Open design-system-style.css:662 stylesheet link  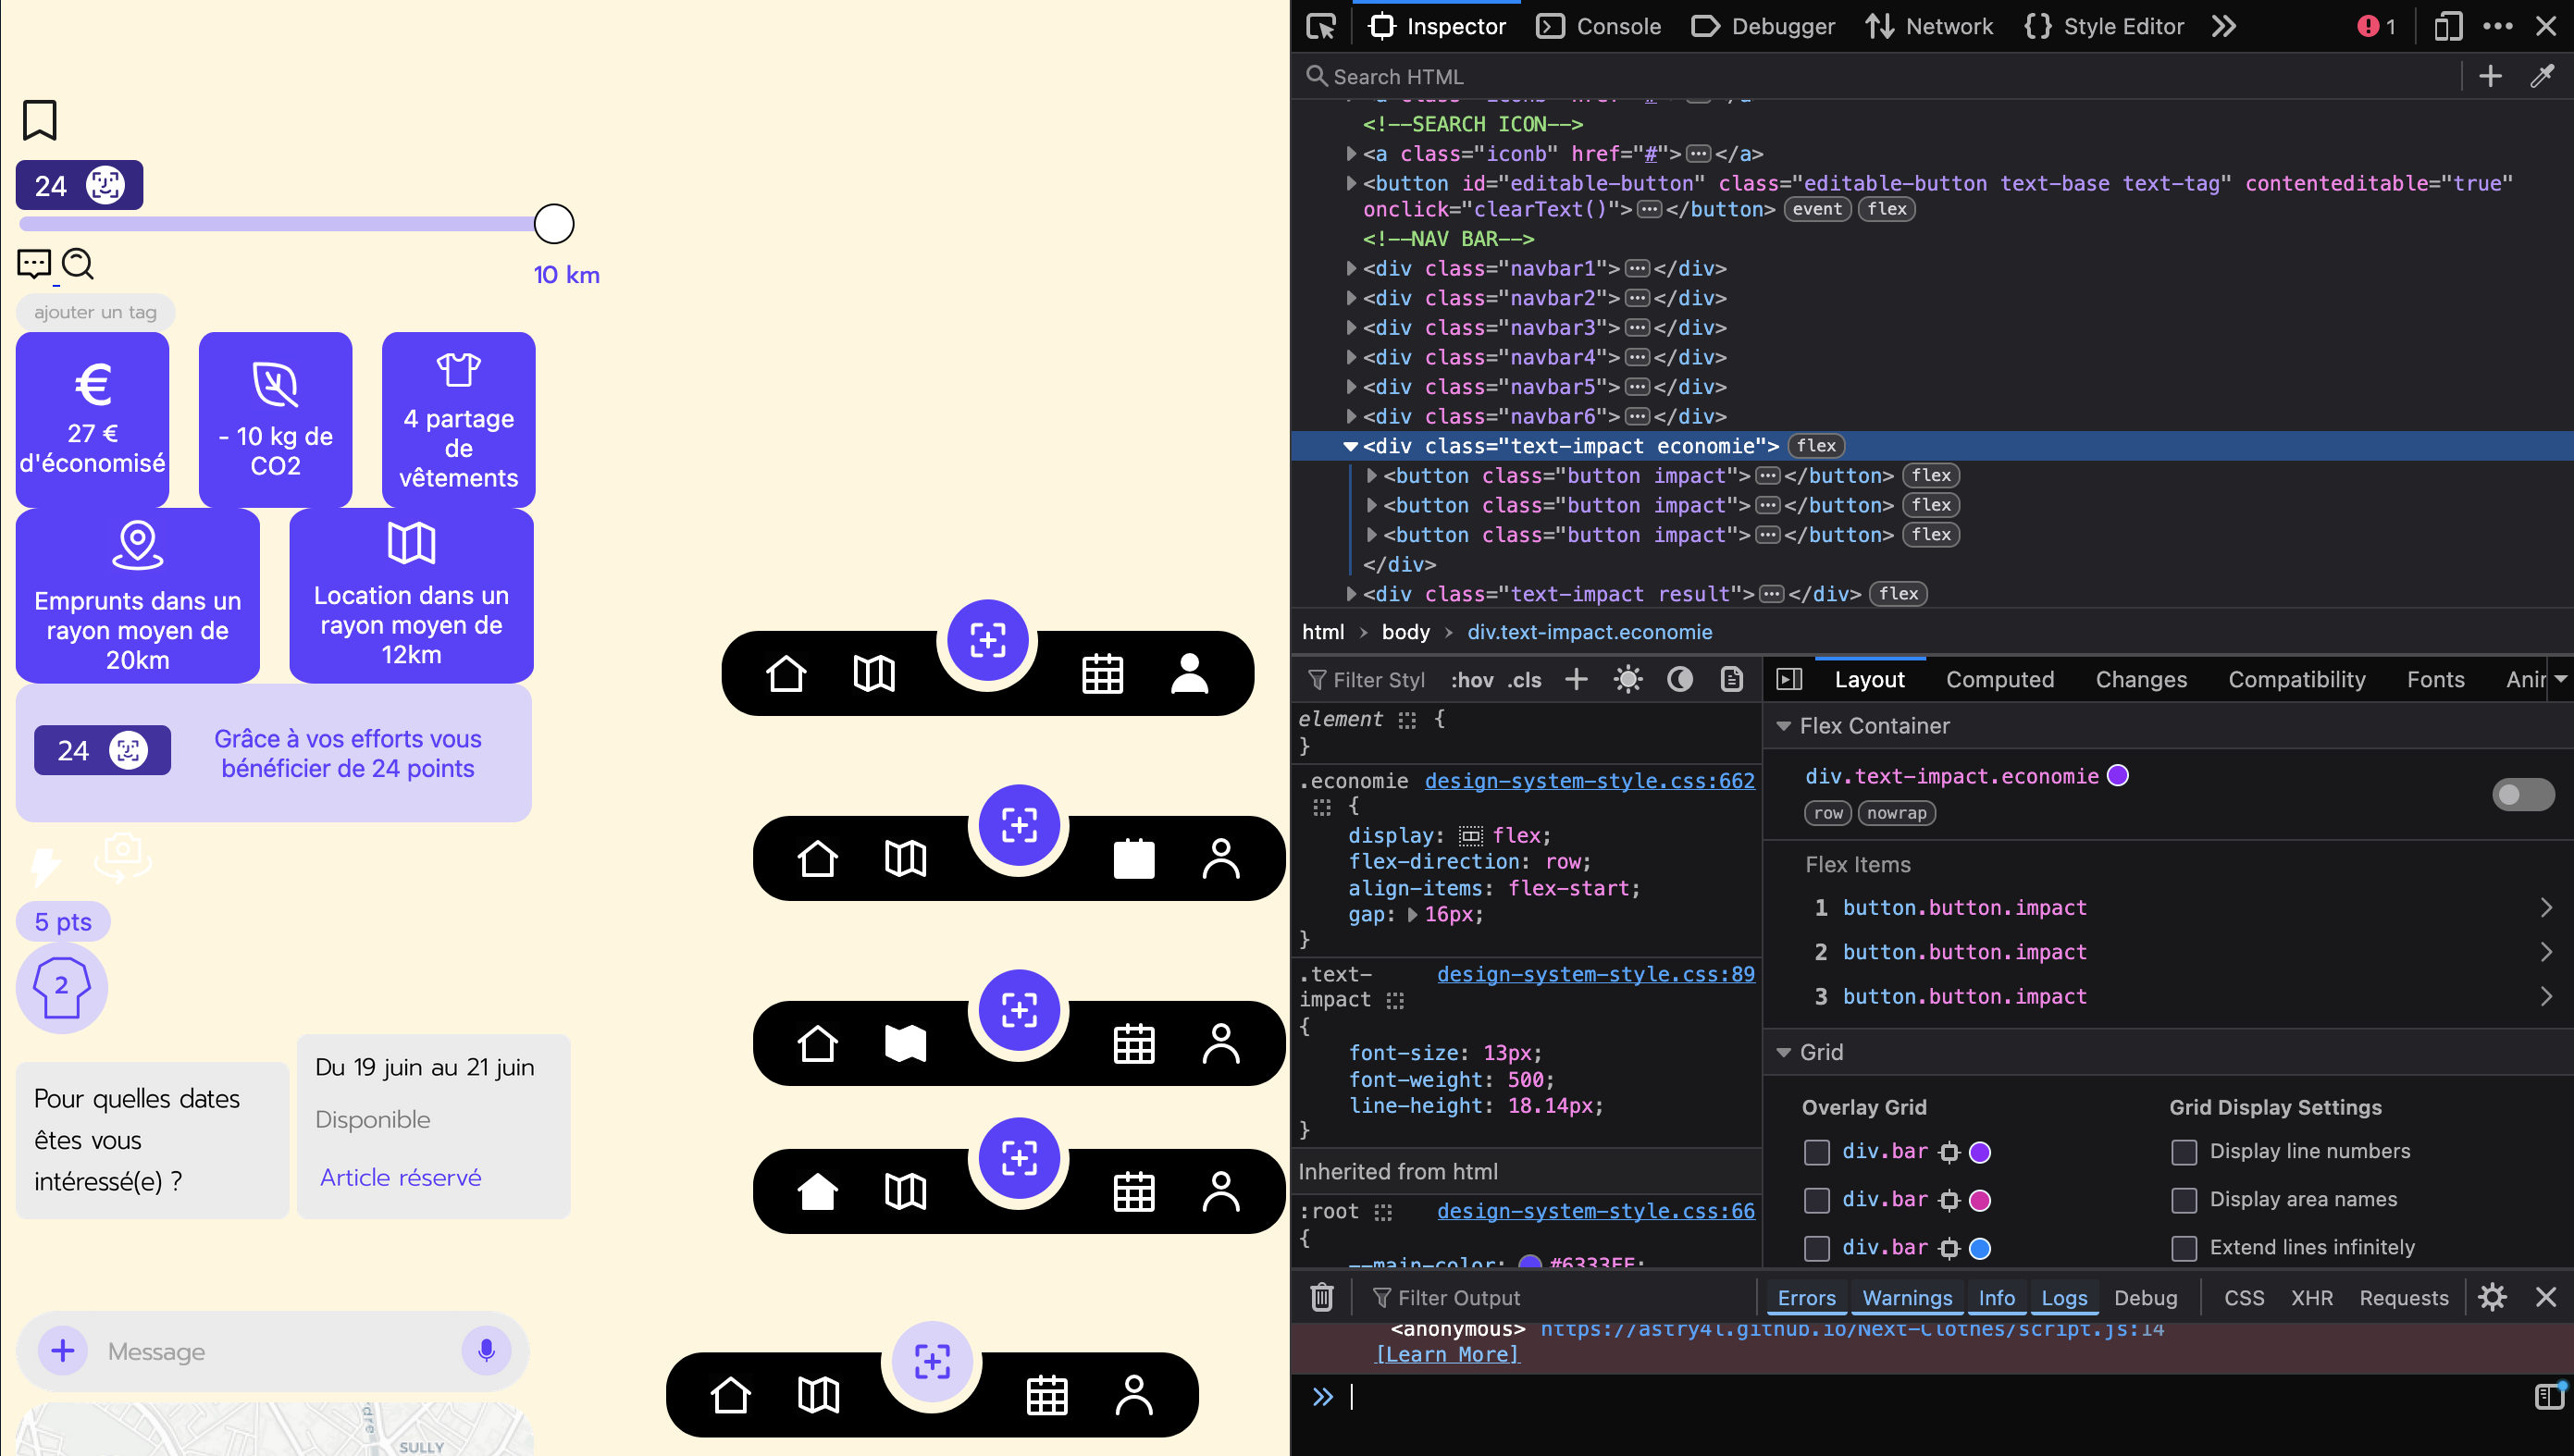1588,781
